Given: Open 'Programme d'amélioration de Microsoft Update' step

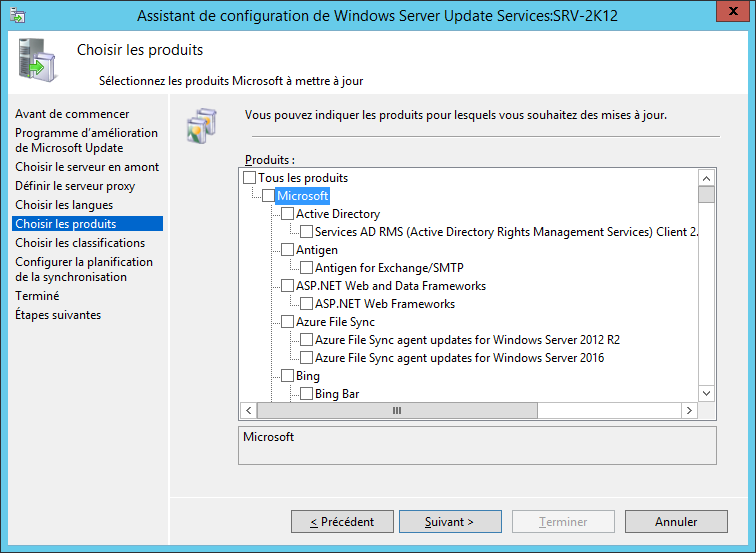Looking at the screenshot, I should (86, 140).
